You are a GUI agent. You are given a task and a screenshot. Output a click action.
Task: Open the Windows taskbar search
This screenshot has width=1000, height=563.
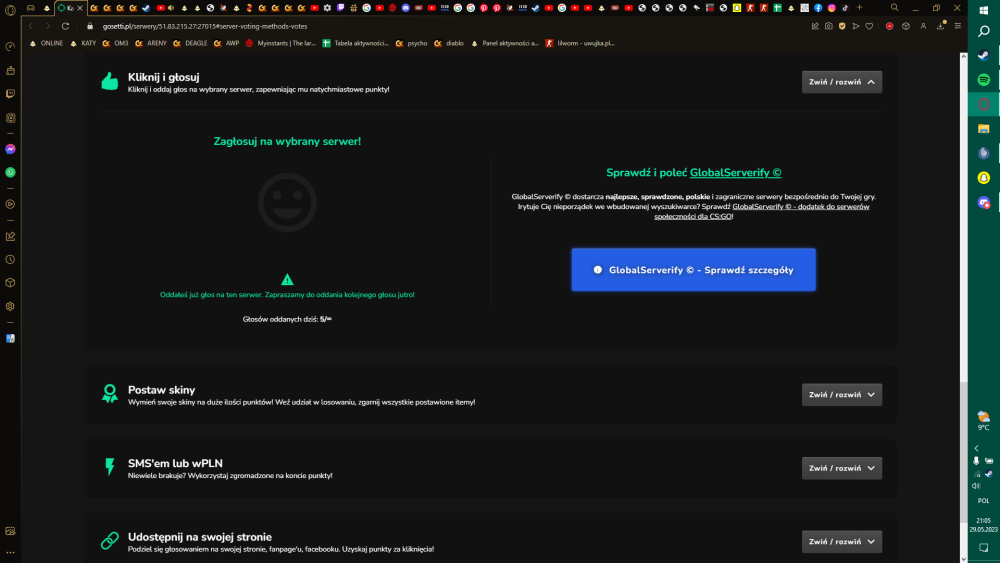click(983, 31)
